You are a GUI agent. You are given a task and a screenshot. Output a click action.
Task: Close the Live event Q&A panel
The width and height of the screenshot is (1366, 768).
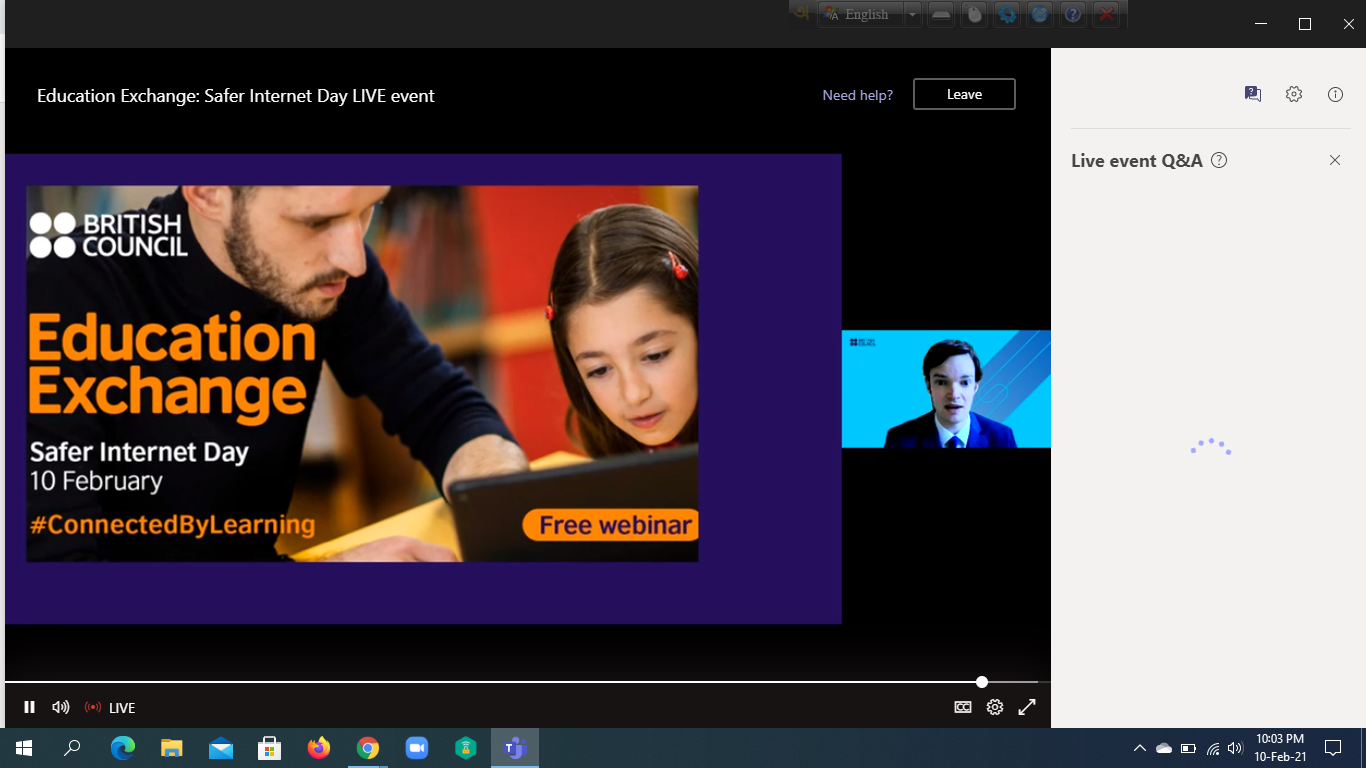pyautogui.click(x=1335, y=160)
